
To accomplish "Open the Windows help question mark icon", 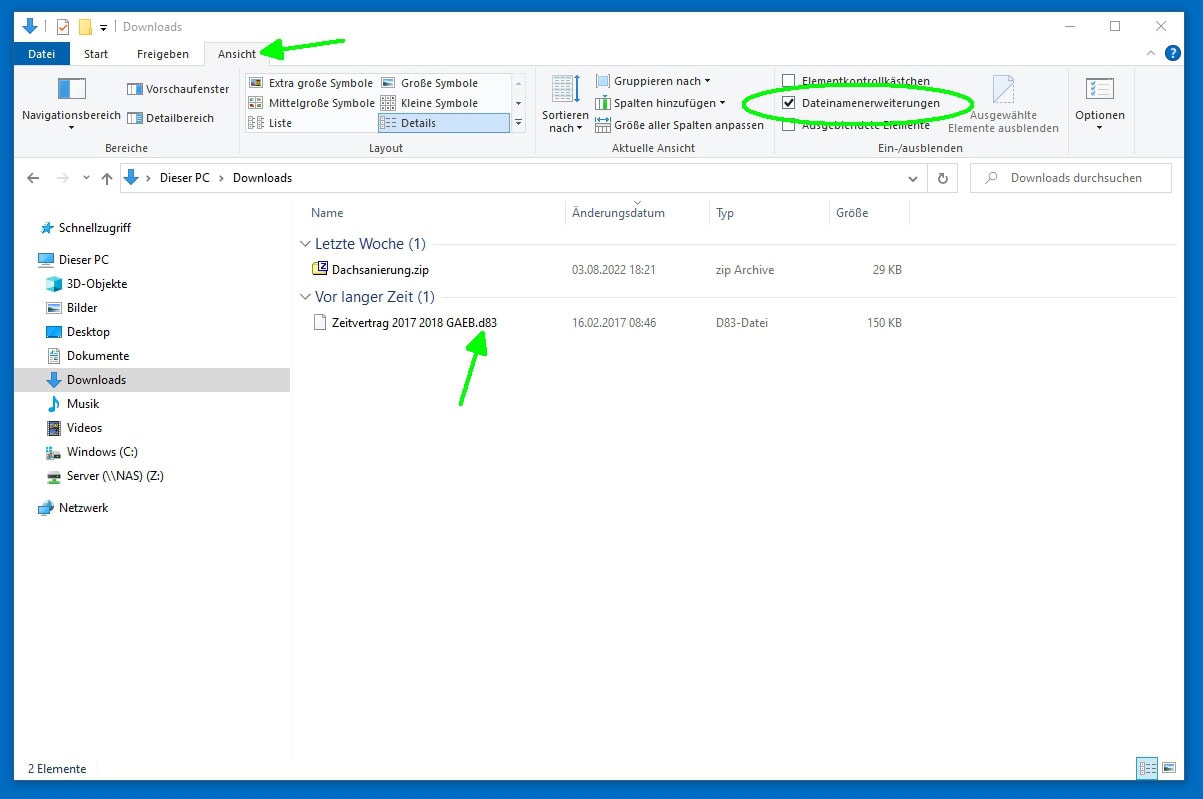I will coord(1173,53).
